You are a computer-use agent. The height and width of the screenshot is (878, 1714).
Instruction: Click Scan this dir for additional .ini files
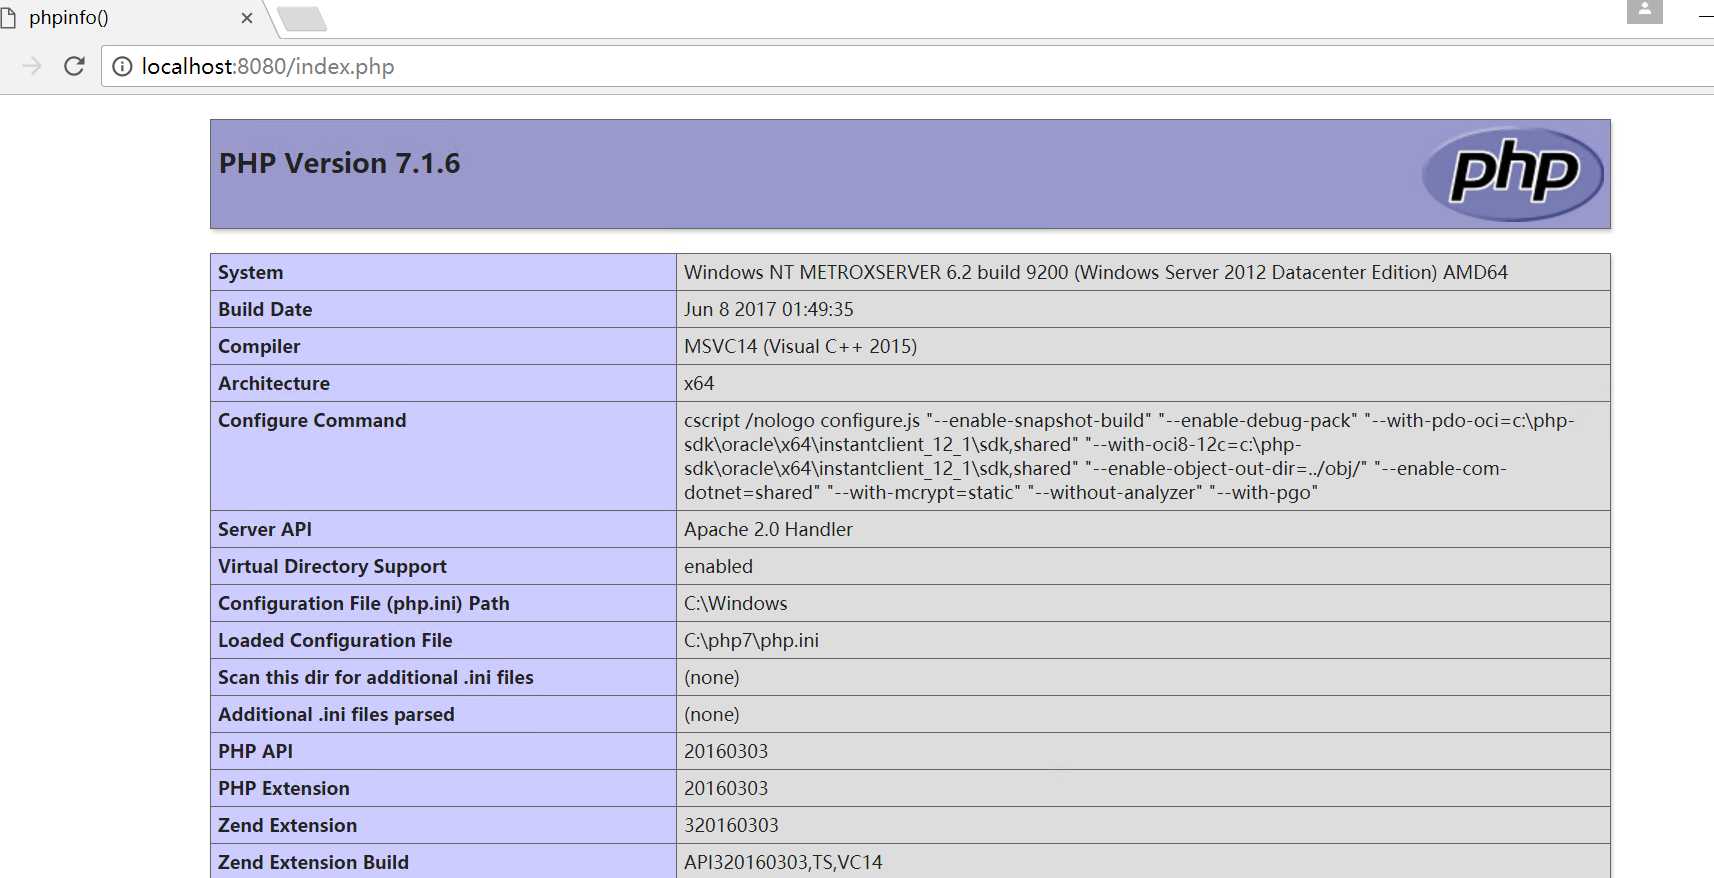coord(376,677)
